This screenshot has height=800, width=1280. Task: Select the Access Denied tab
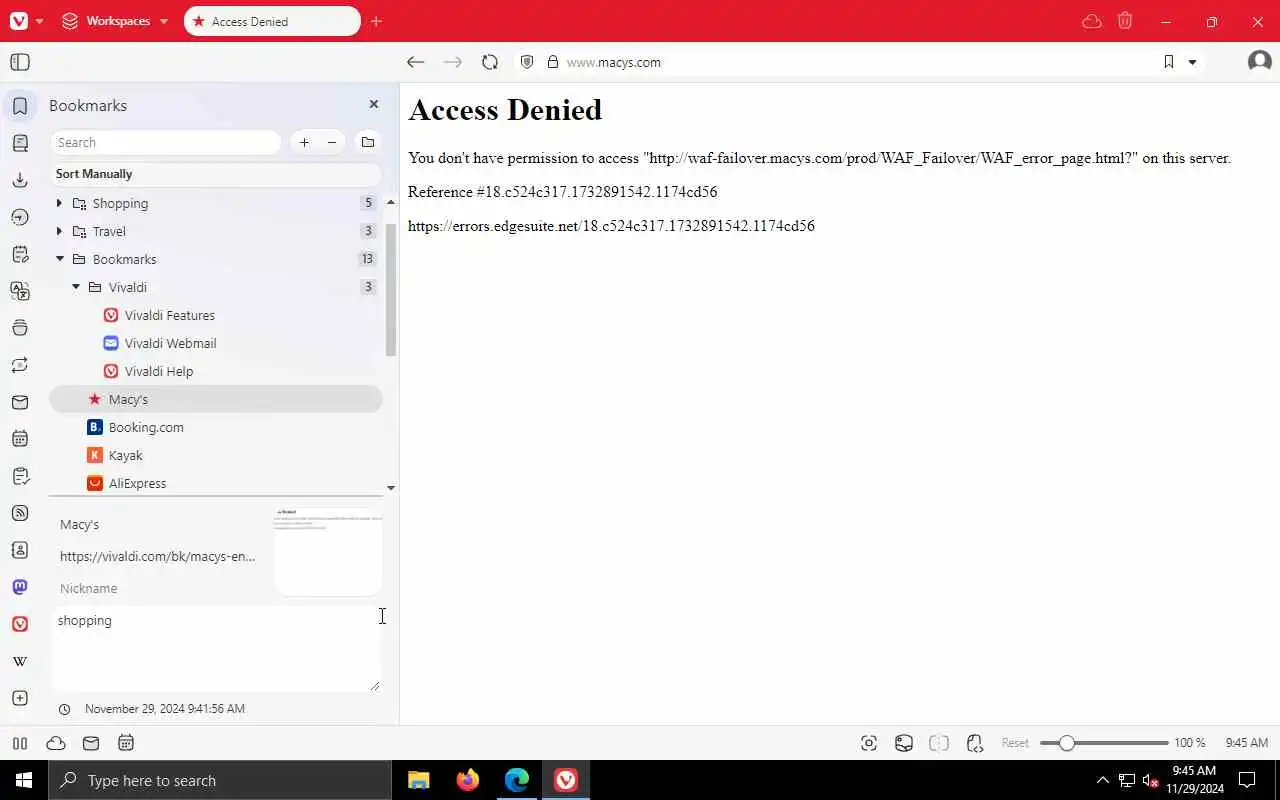[x=272, y=21]
